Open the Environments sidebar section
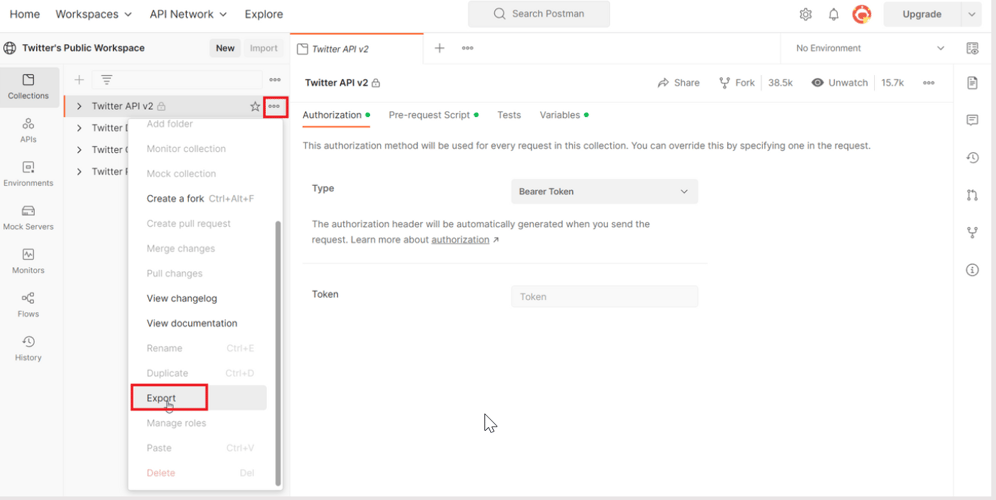 pos(29,174)
